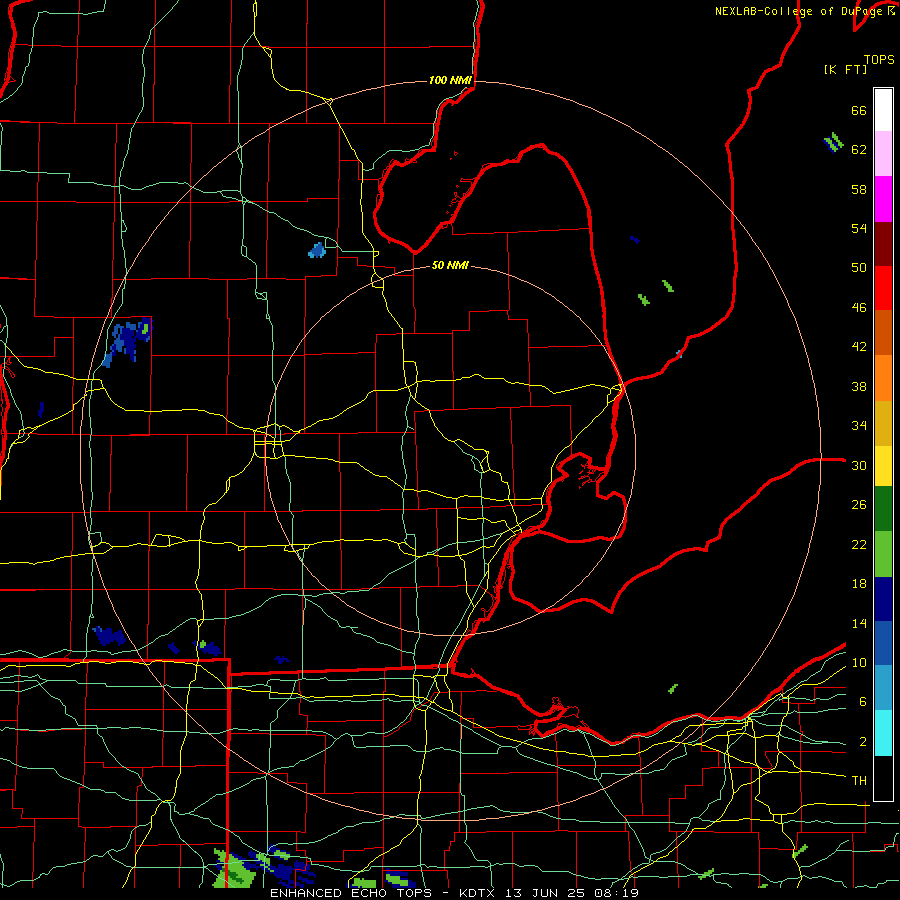Click the "18" scale label
The width and height of the screenshot is (900, 900).
coord(859,584)
